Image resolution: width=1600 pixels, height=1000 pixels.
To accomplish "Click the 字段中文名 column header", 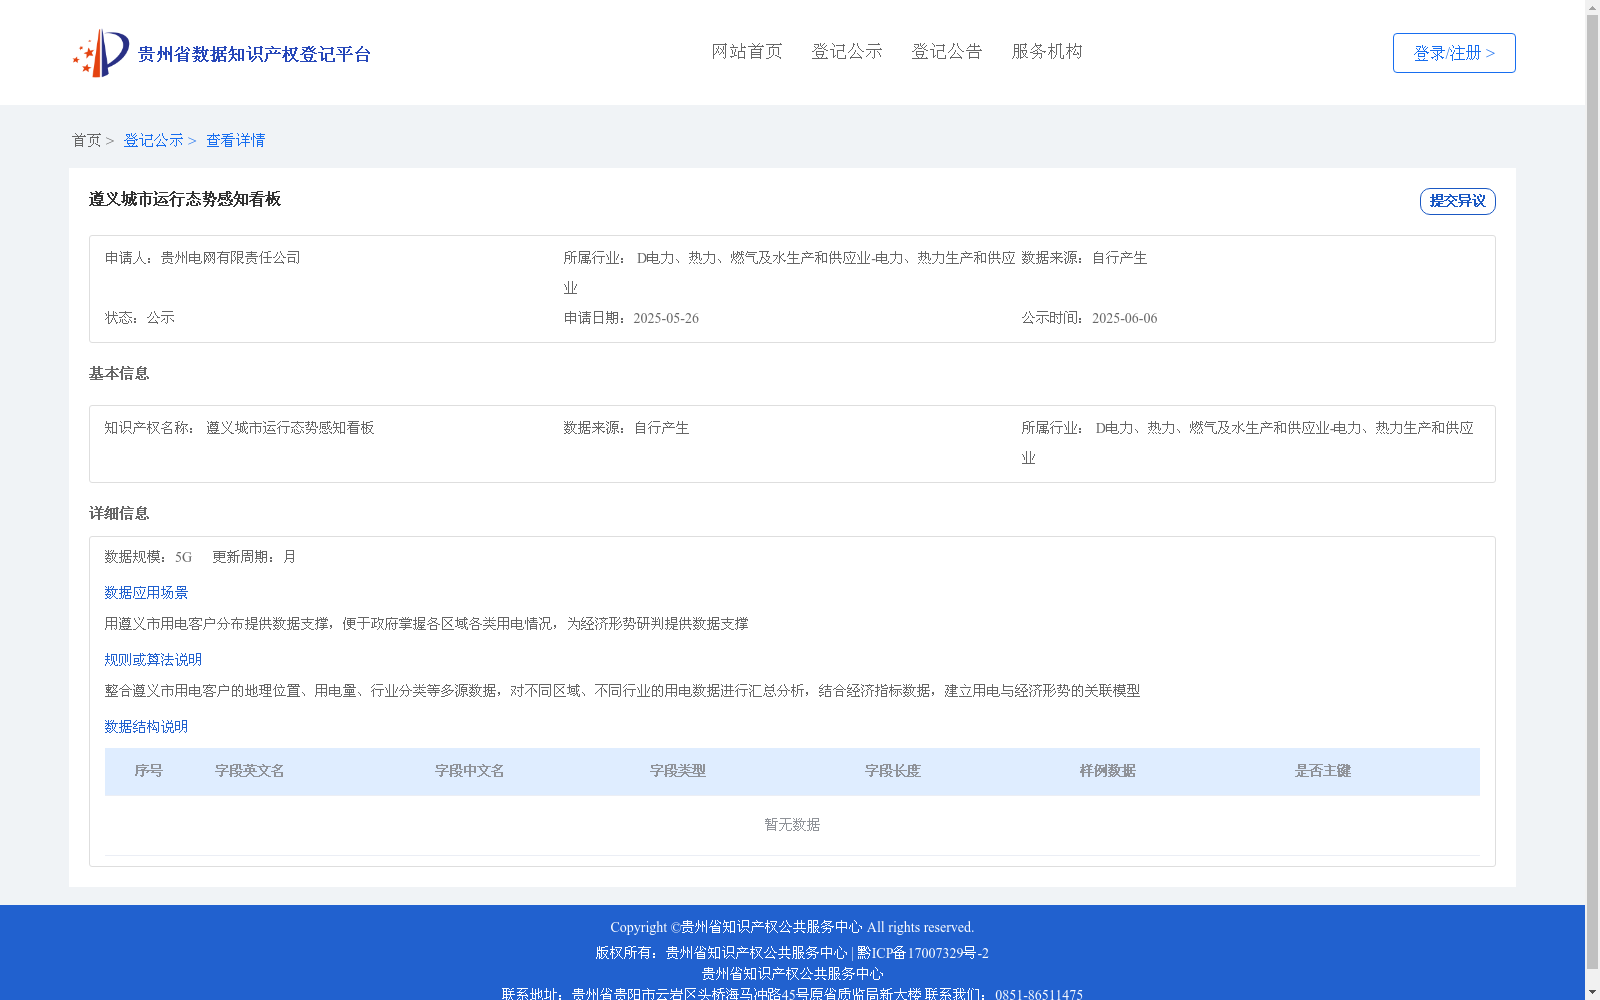I will tap(470, 771).
